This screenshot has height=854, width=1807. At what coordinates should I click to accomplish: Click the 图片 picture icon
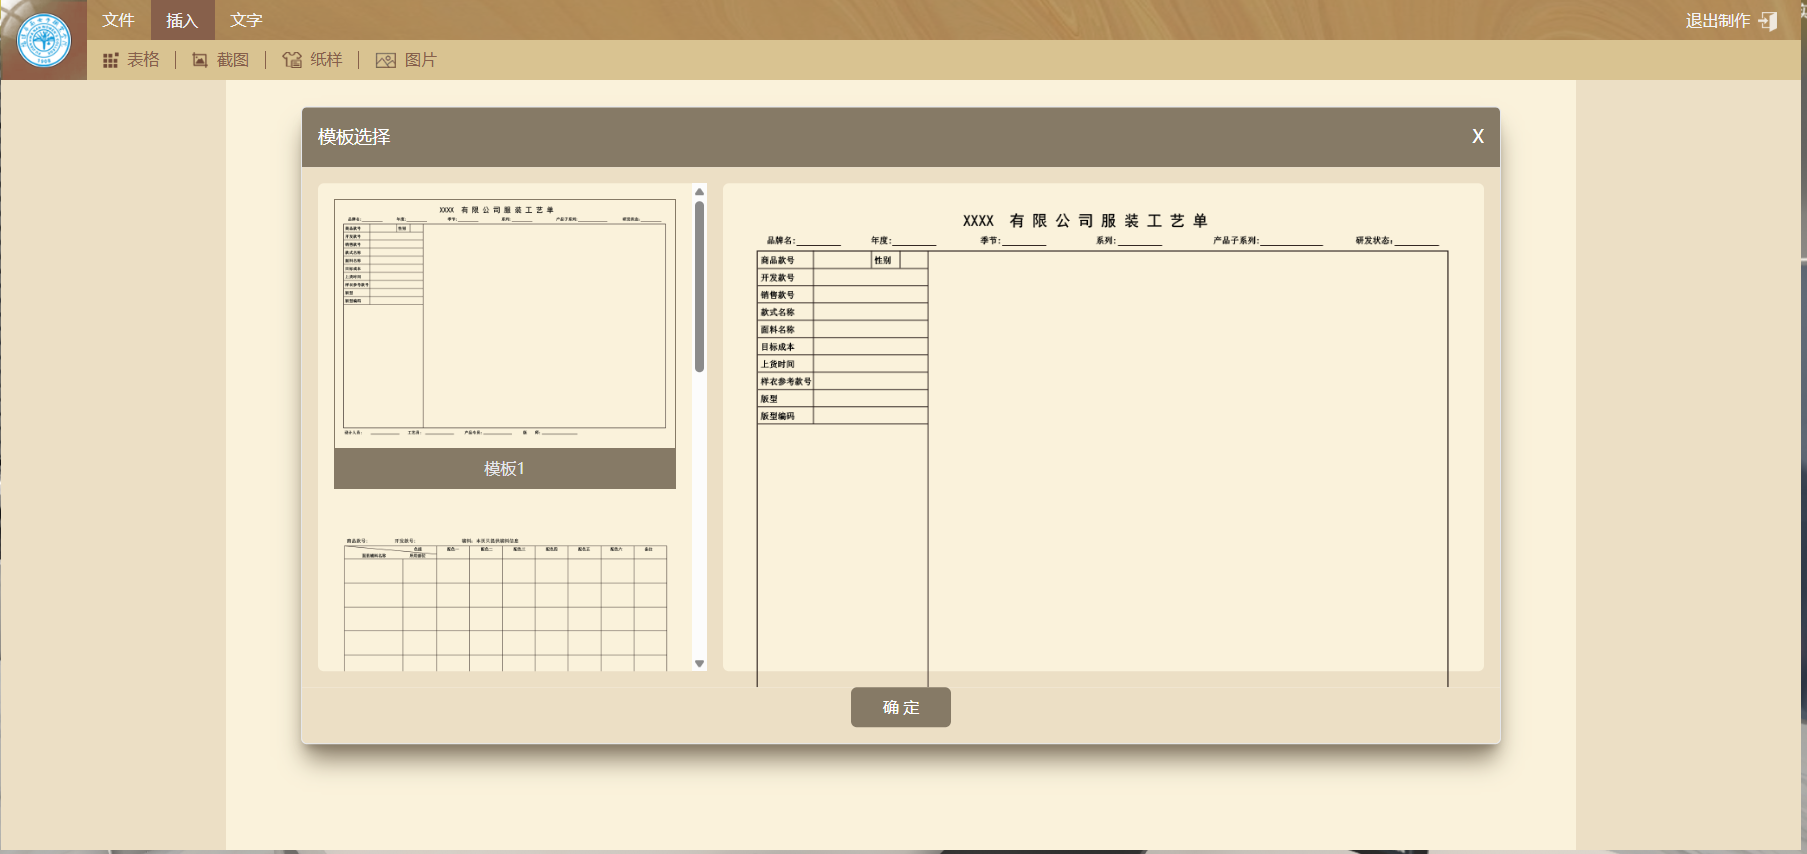pyautogui.click(x=385, y=61)
